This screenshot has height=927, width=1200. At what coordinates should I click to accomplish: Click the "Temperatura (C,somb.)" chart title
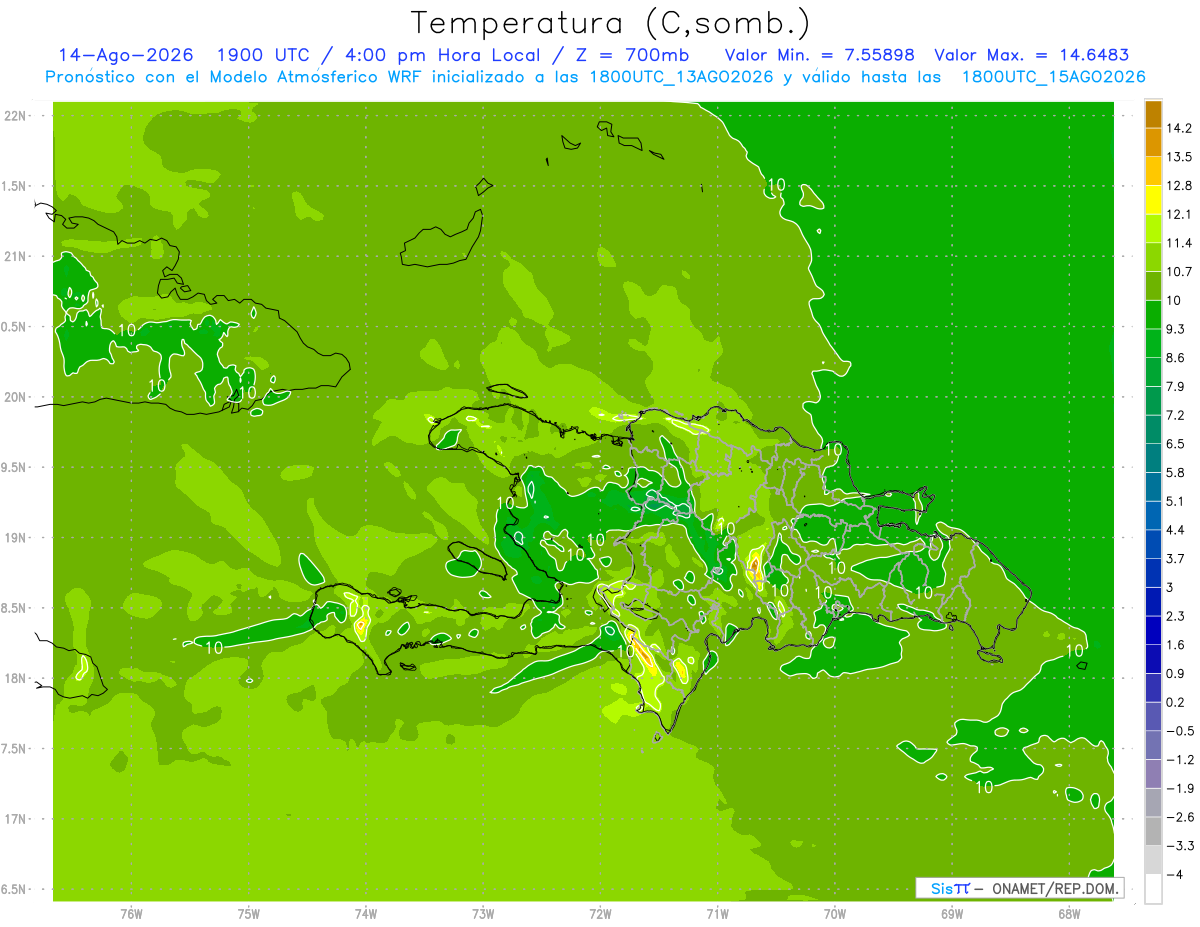610,22
